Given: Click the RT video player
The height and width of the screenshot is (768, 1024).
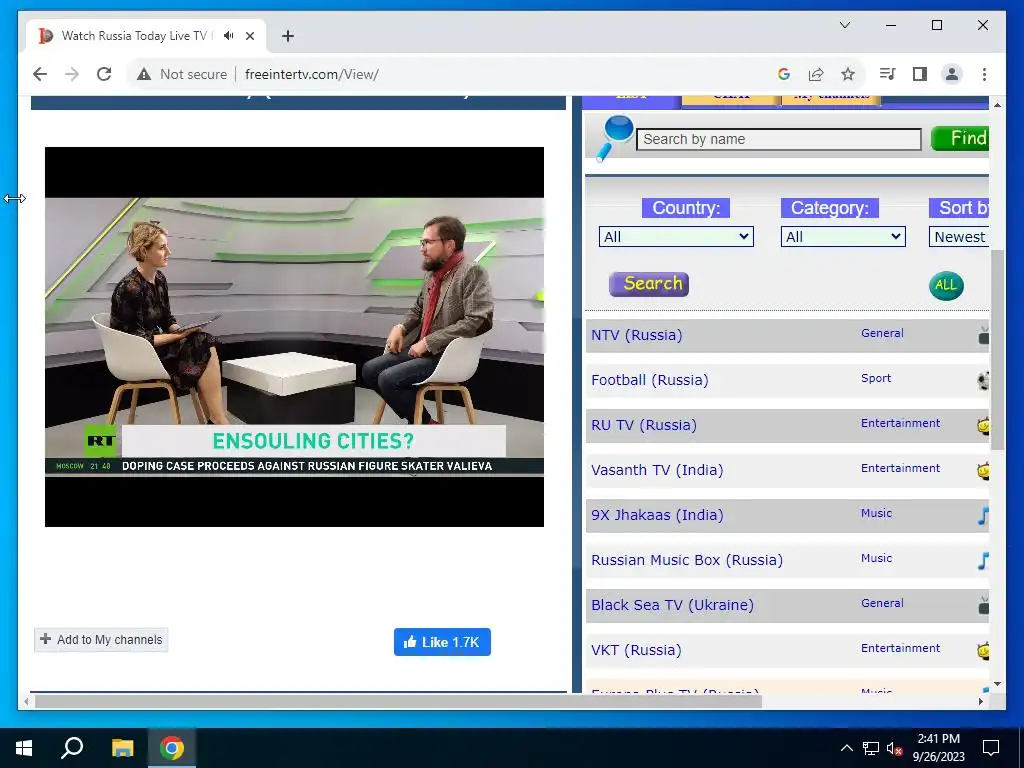Looking at the screenshot, I should (x=294, y=336).
